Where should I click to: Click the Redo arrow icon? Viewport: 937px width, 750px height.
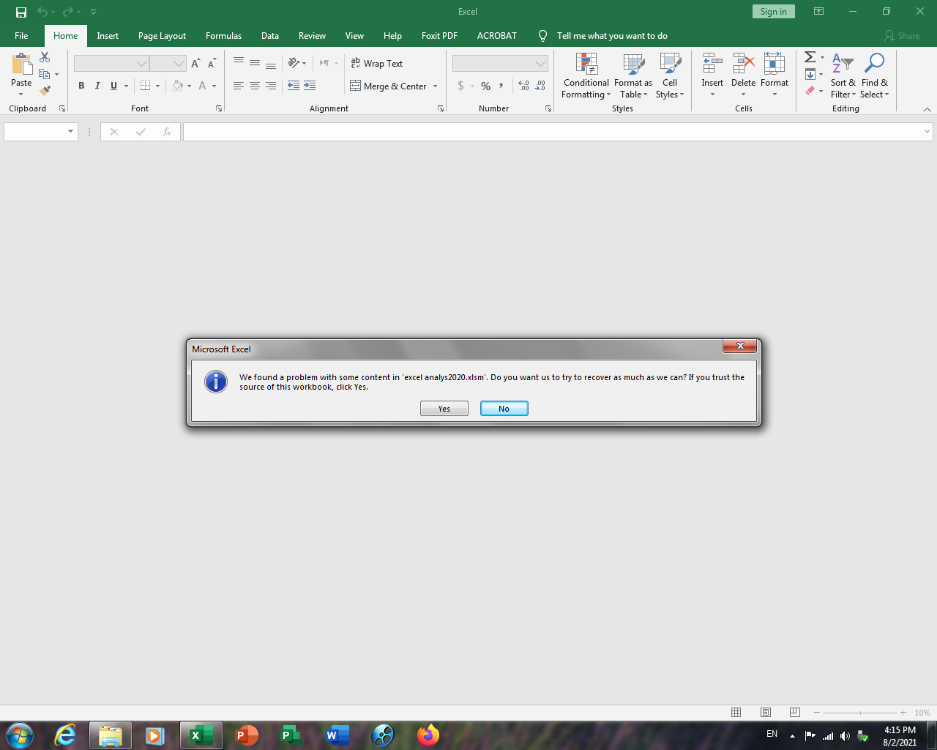pos(68,12)
